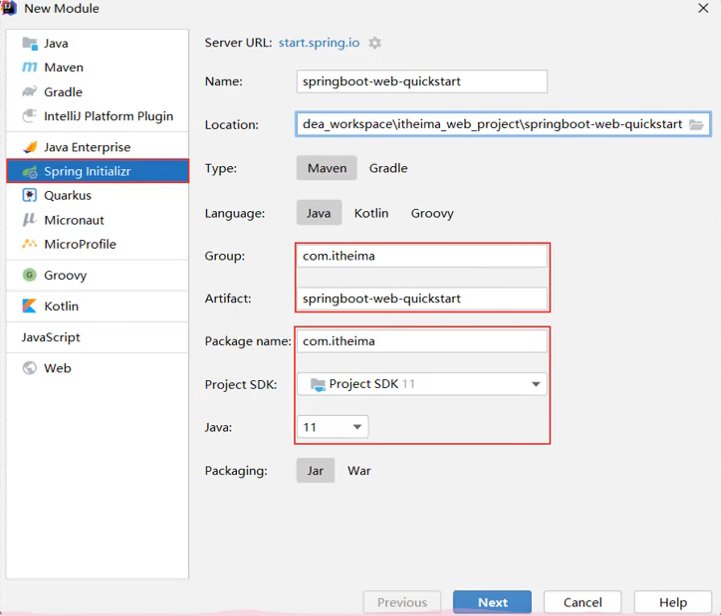This screenshot has height=616, width=721.
Task: Click the MicroProfile icon
Action: [x=30, y=244]
